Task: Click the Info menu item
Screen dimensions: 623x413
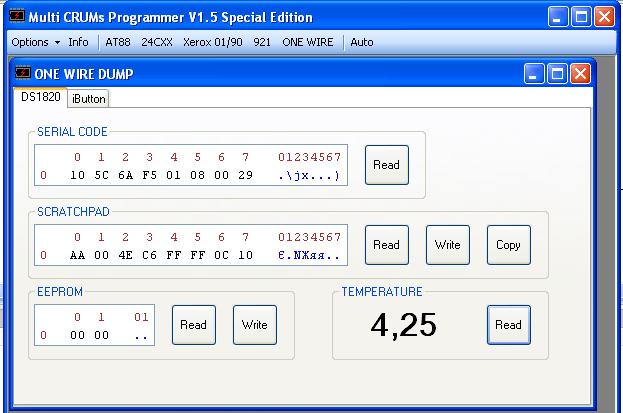Action: [78, 42]
